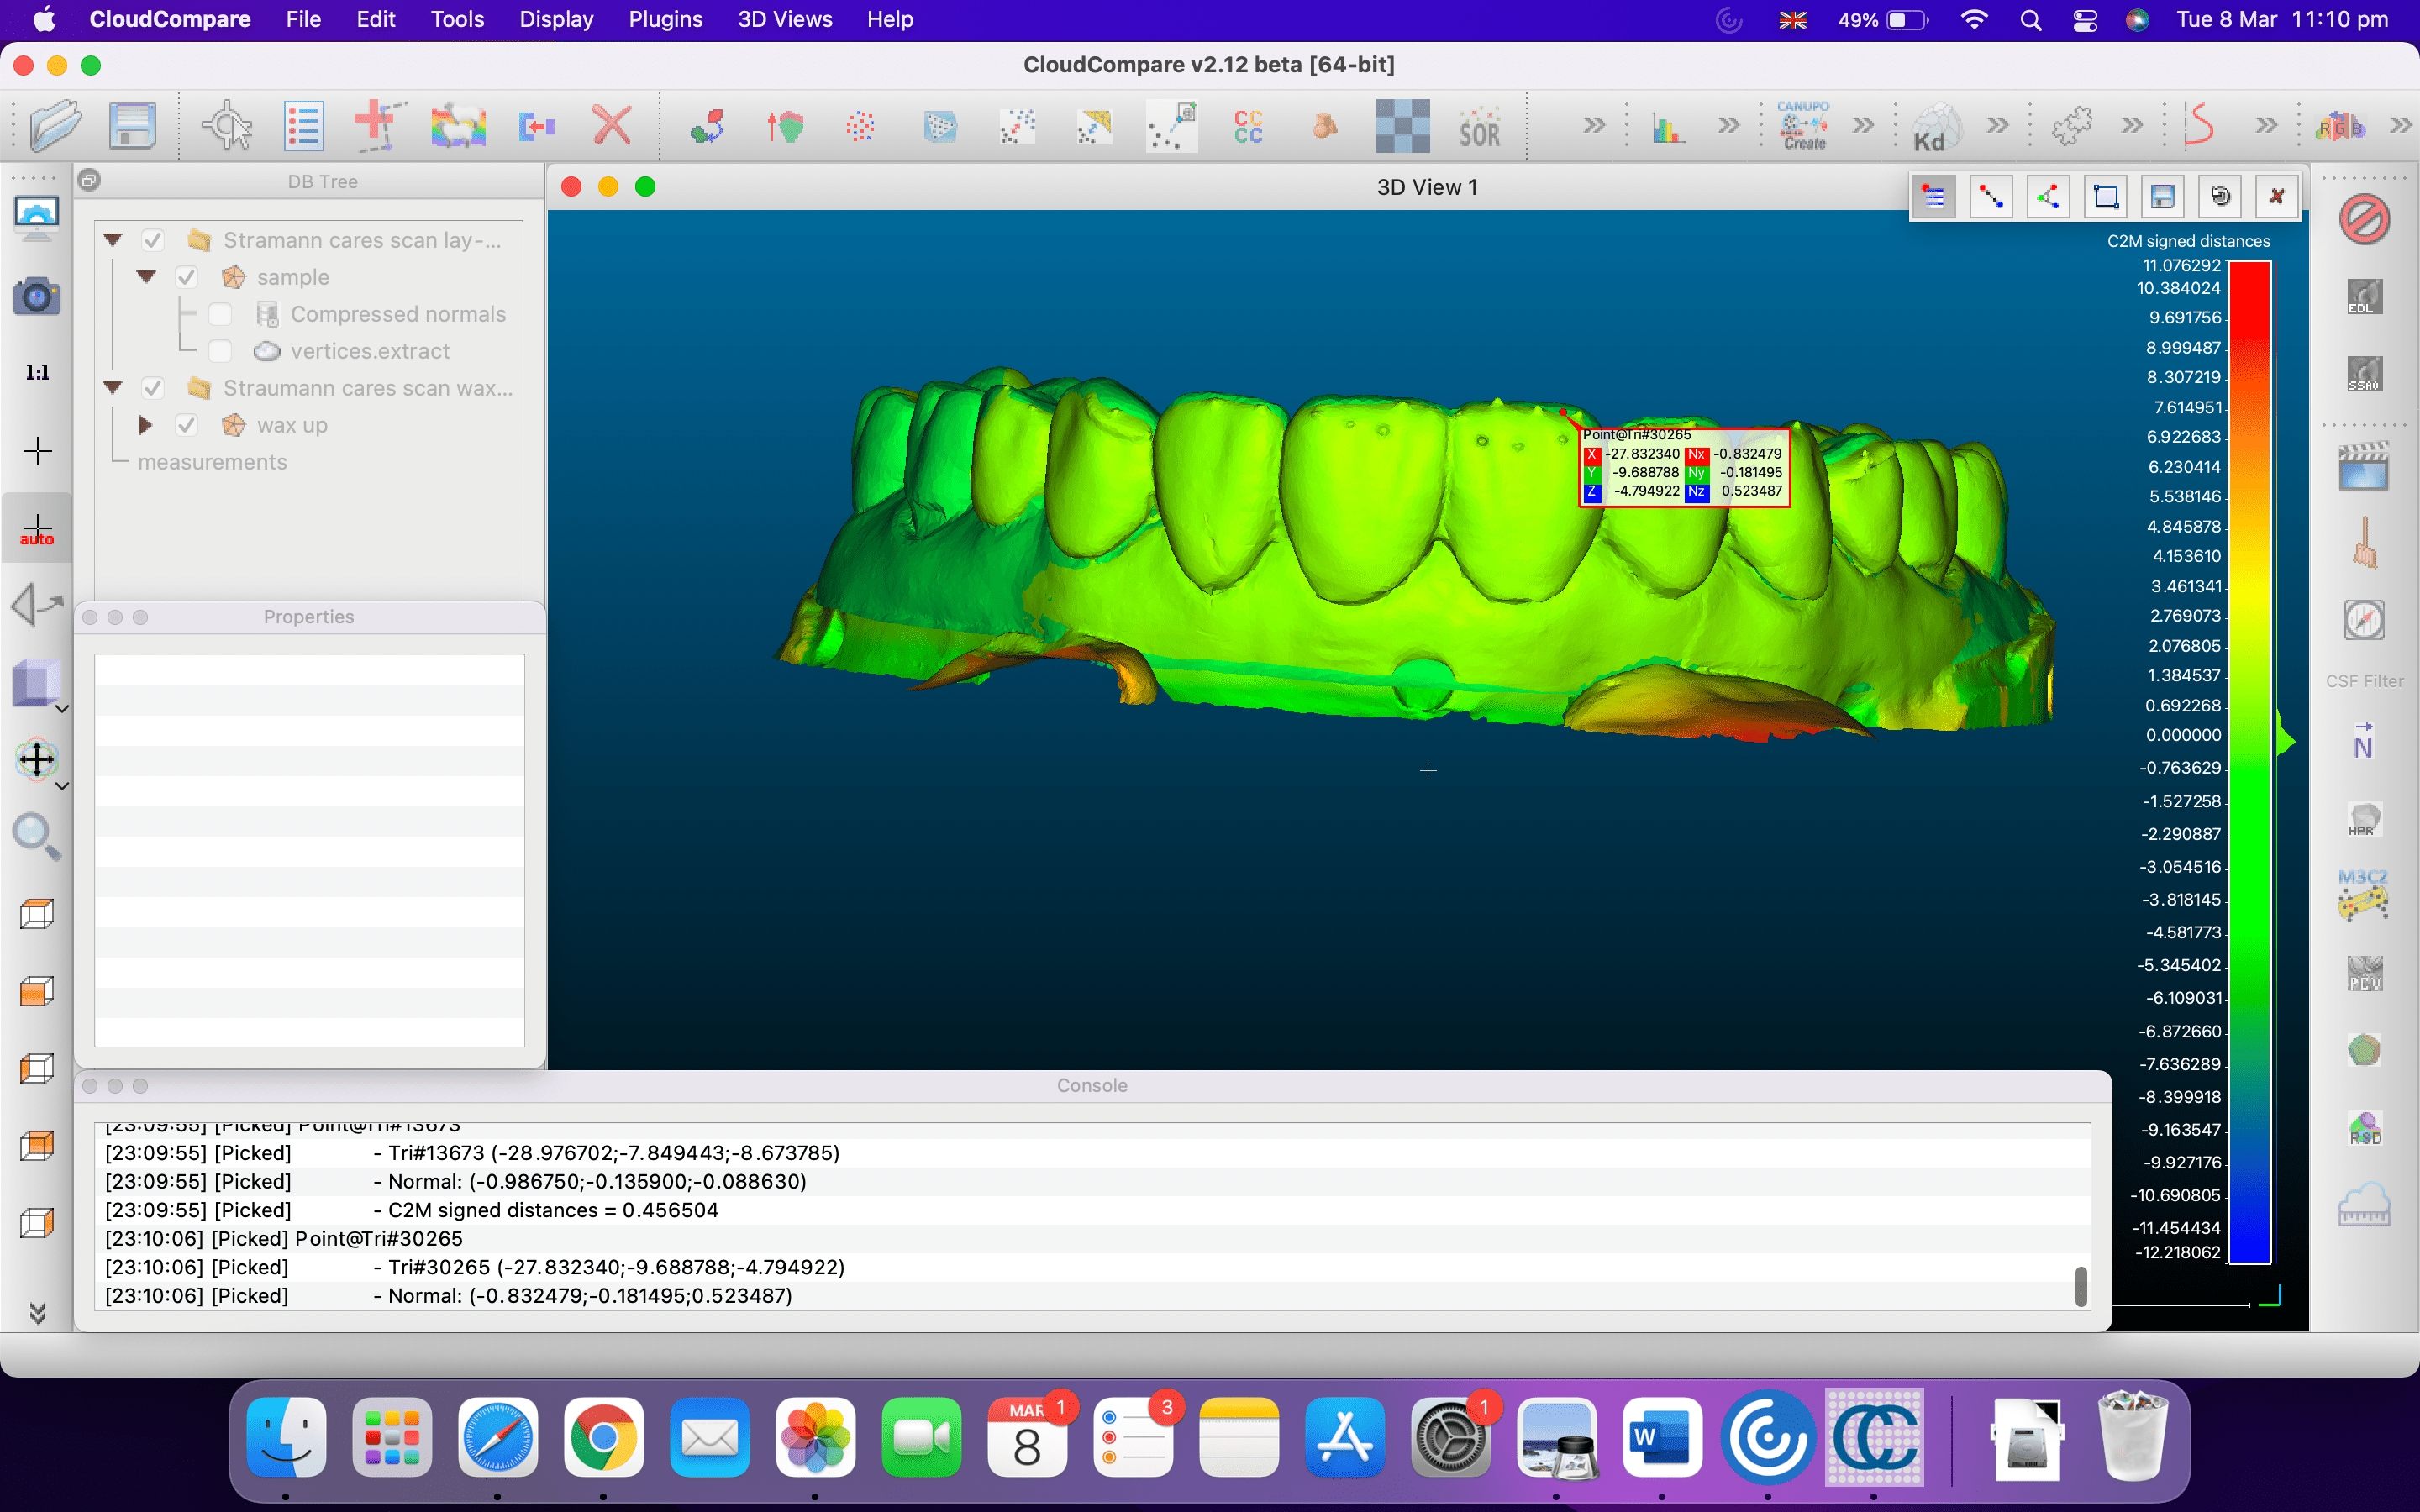2420x1512 pixels.
Task: Toggle visibility of Straumann cares scan wax layer
Action: tap(153, 386)
